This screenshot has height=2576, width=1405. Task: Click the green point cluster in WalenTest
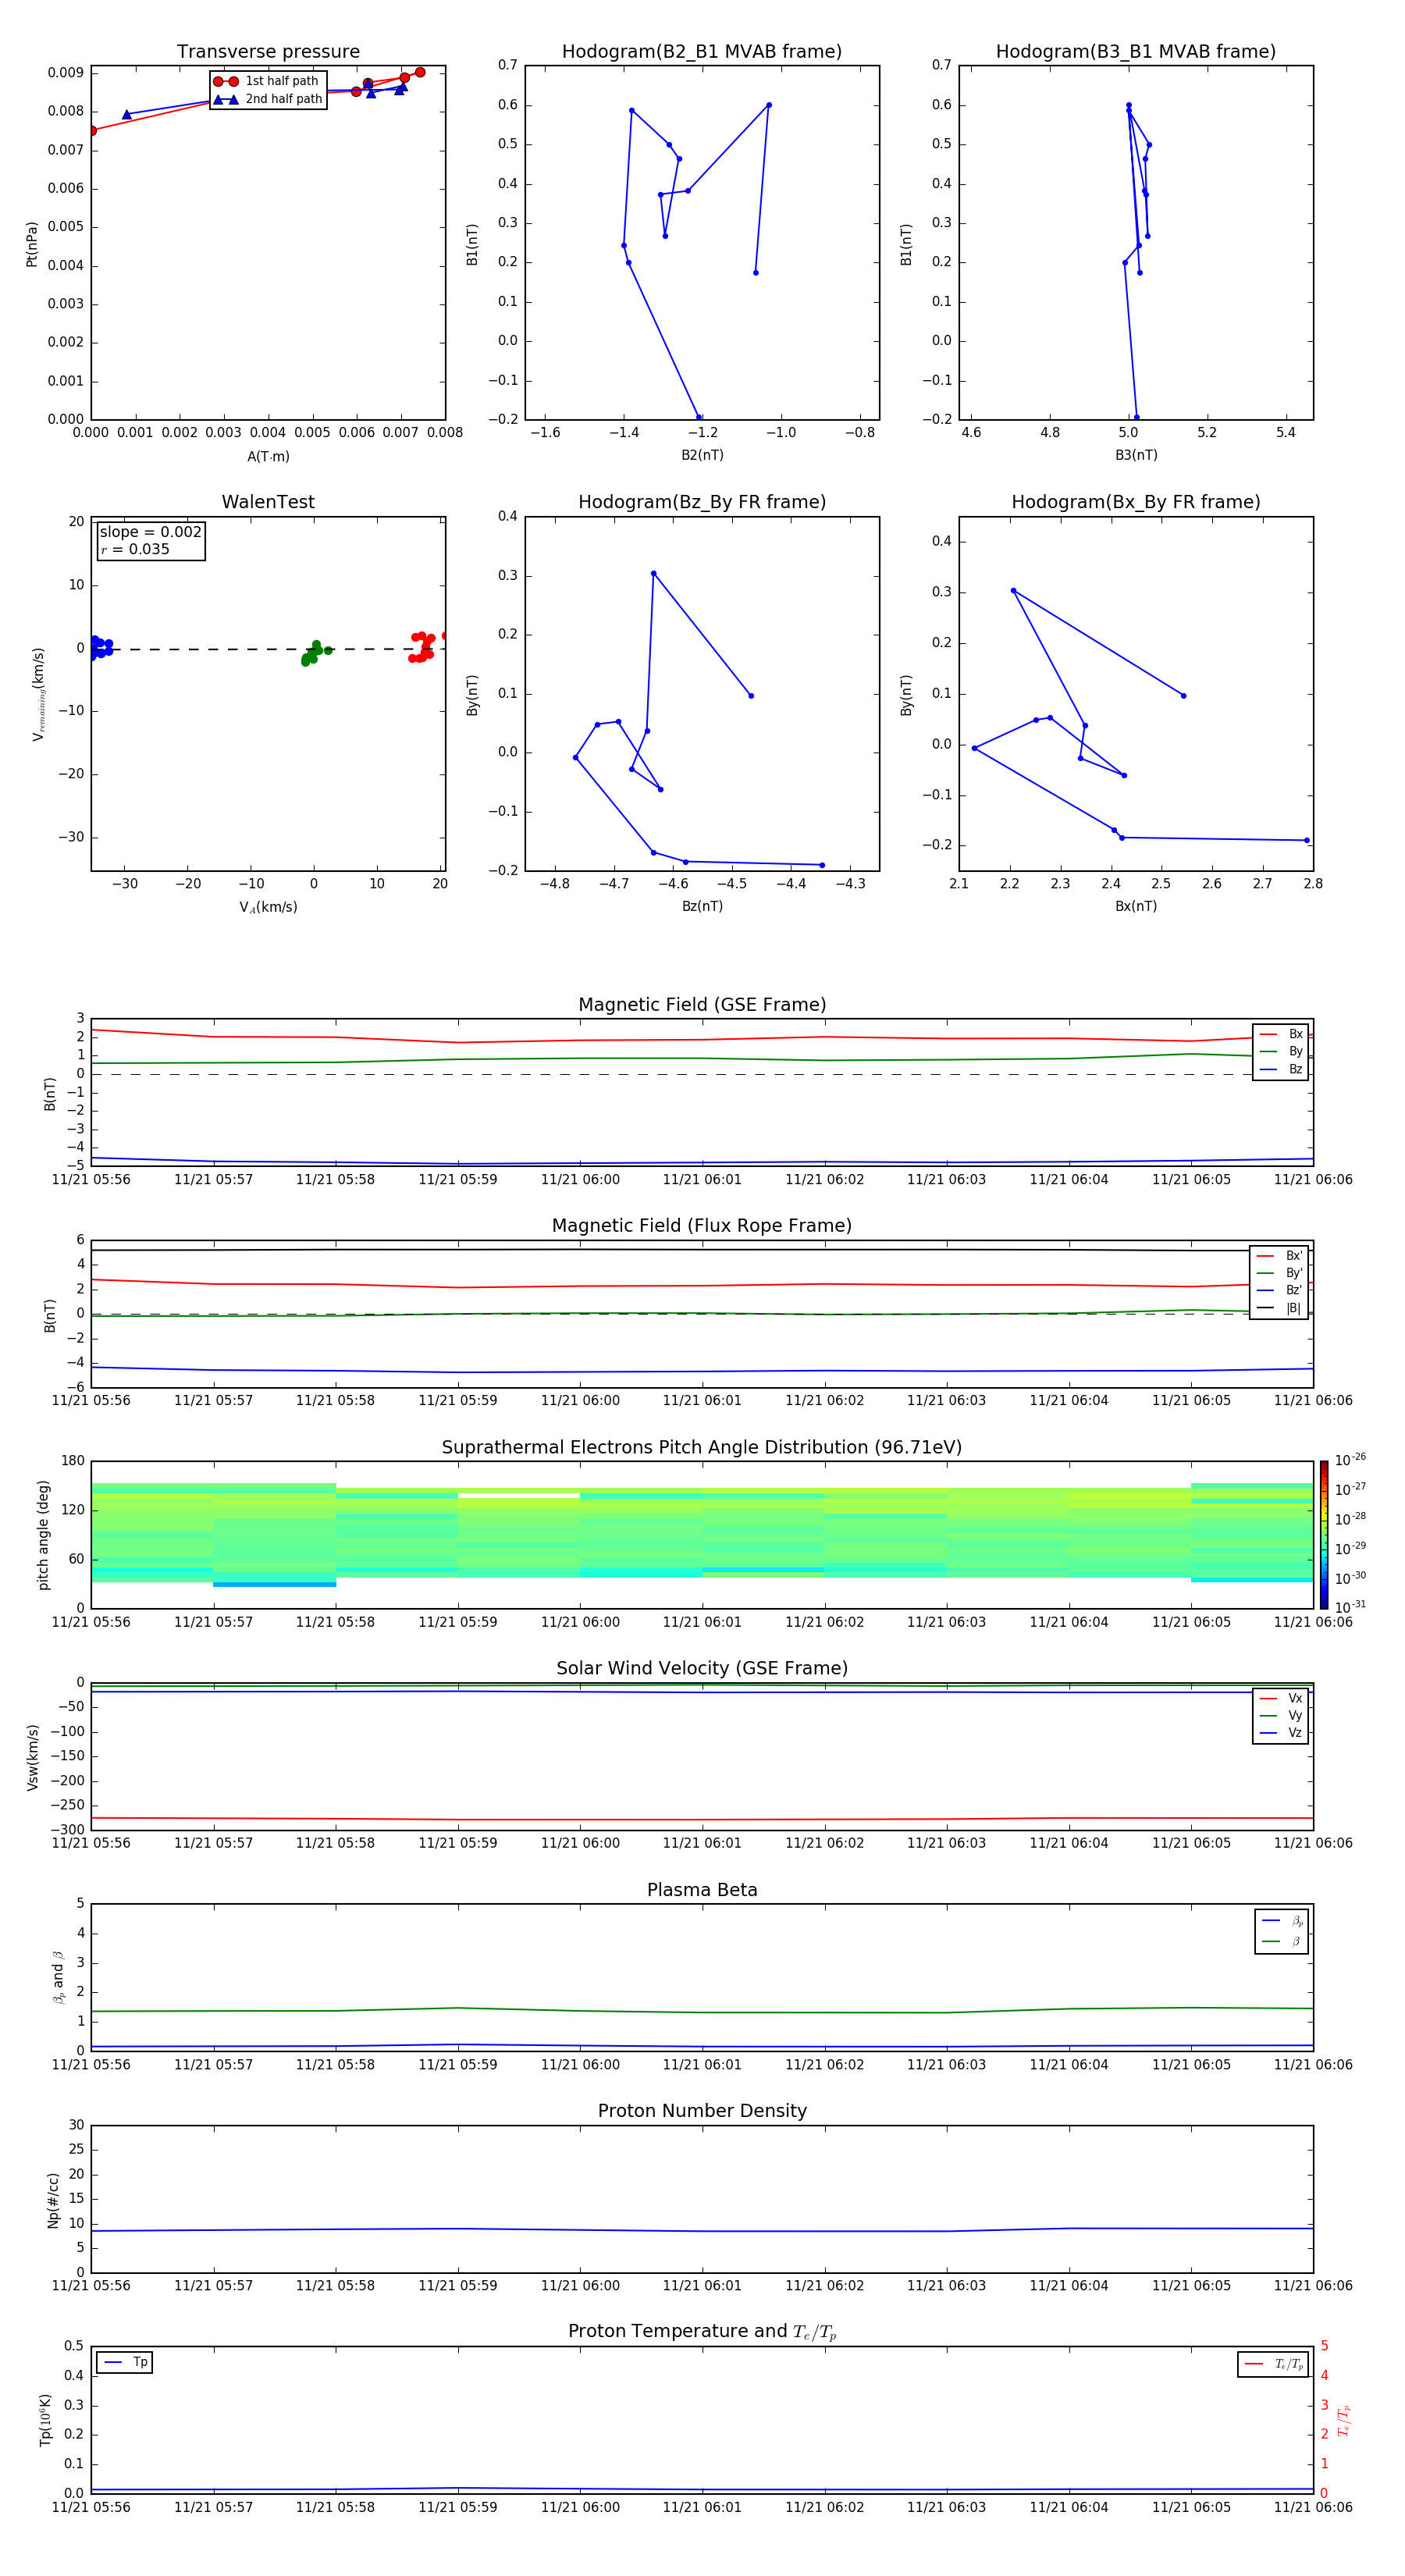(x=312, y=653)
